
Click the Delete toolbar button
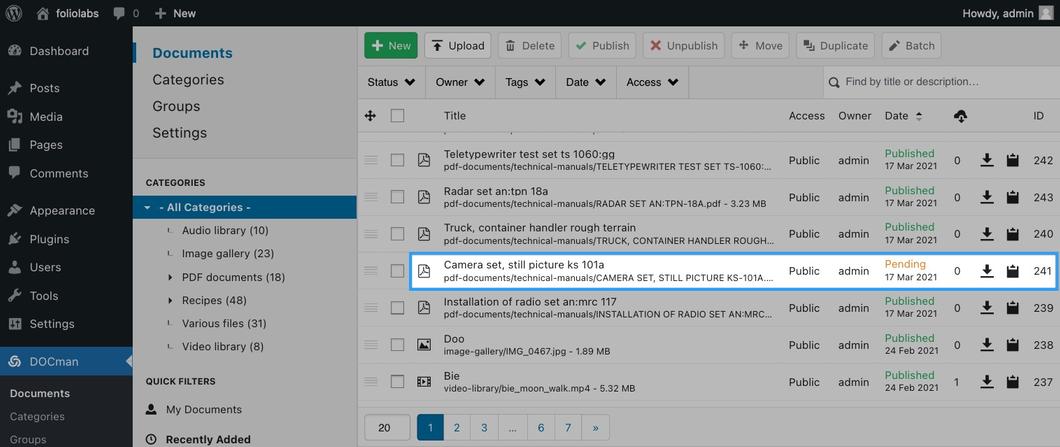[530, 45]
